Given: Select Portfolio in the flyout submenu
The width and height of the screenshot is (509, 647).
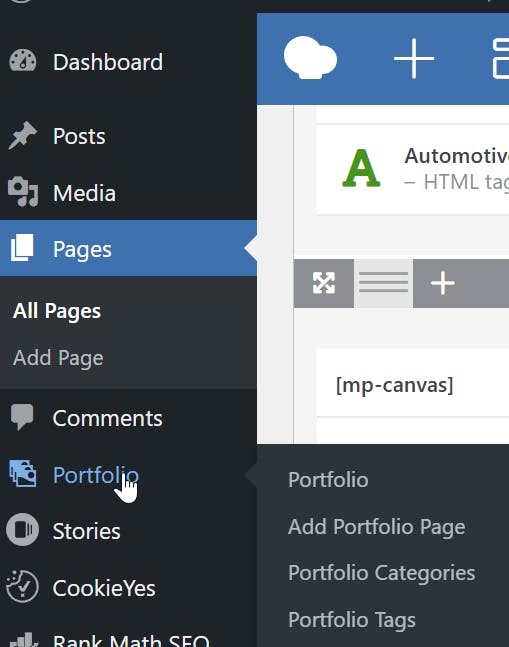Looking at the screenshot, I should click(x=328, y=480).
